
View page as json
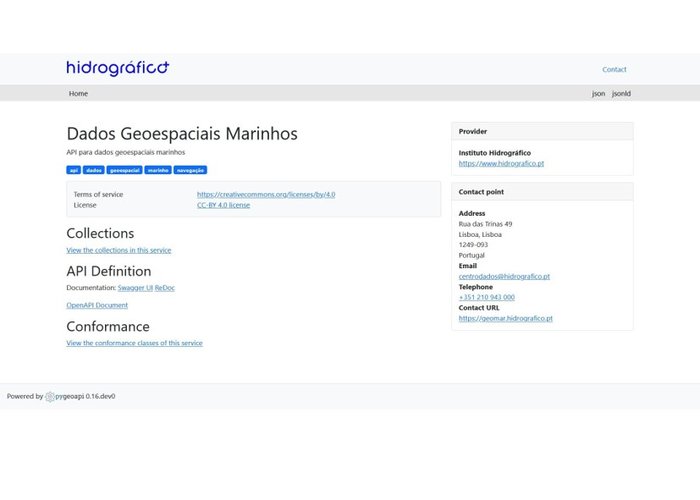pos(598,93)
